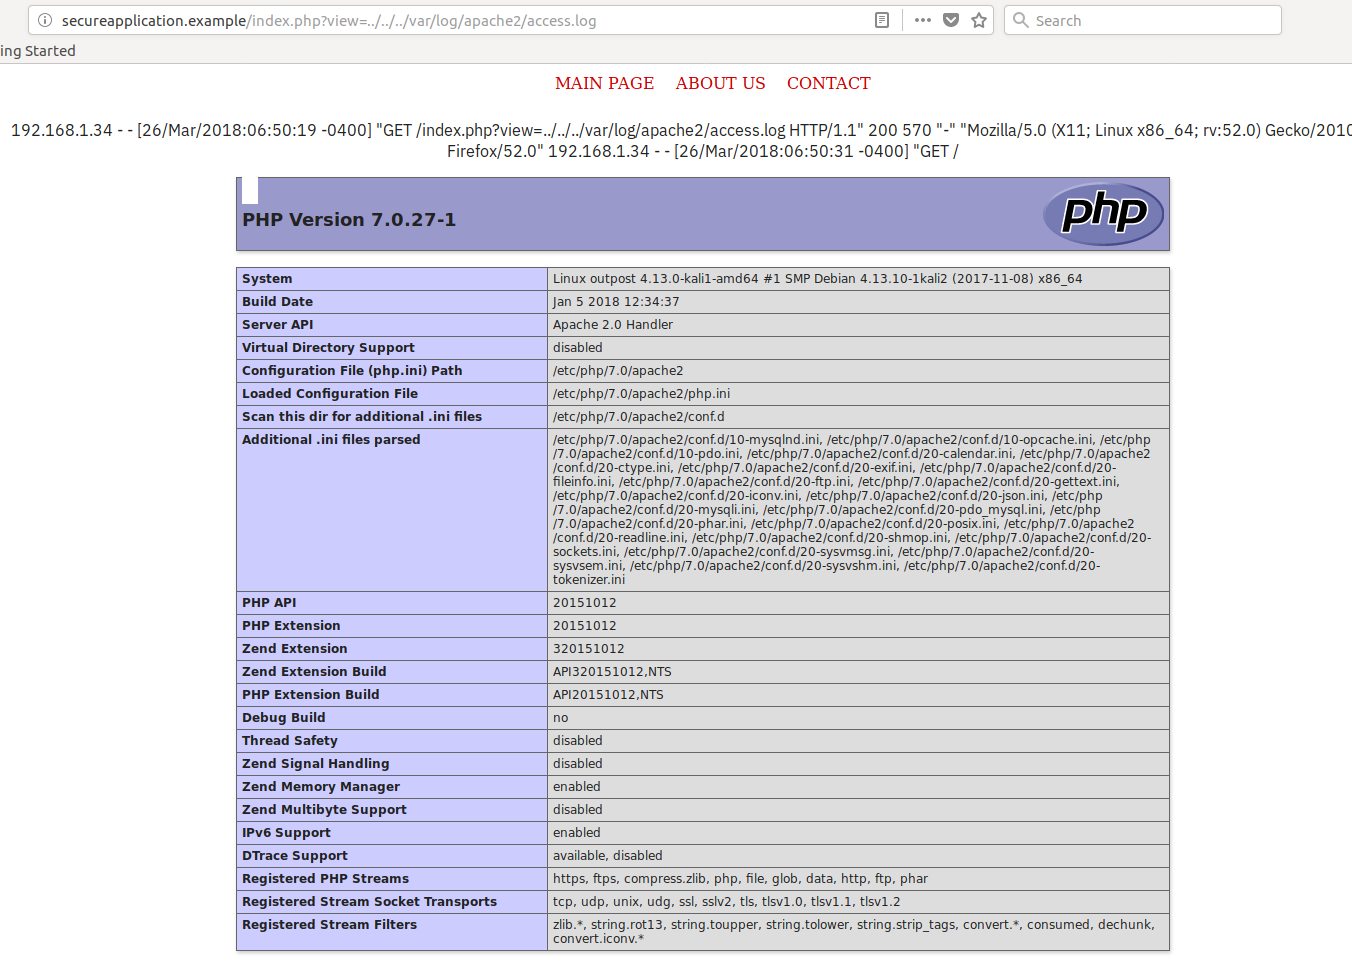
Task: Open the page actions three-dot menu
Action: pos(922,20)
